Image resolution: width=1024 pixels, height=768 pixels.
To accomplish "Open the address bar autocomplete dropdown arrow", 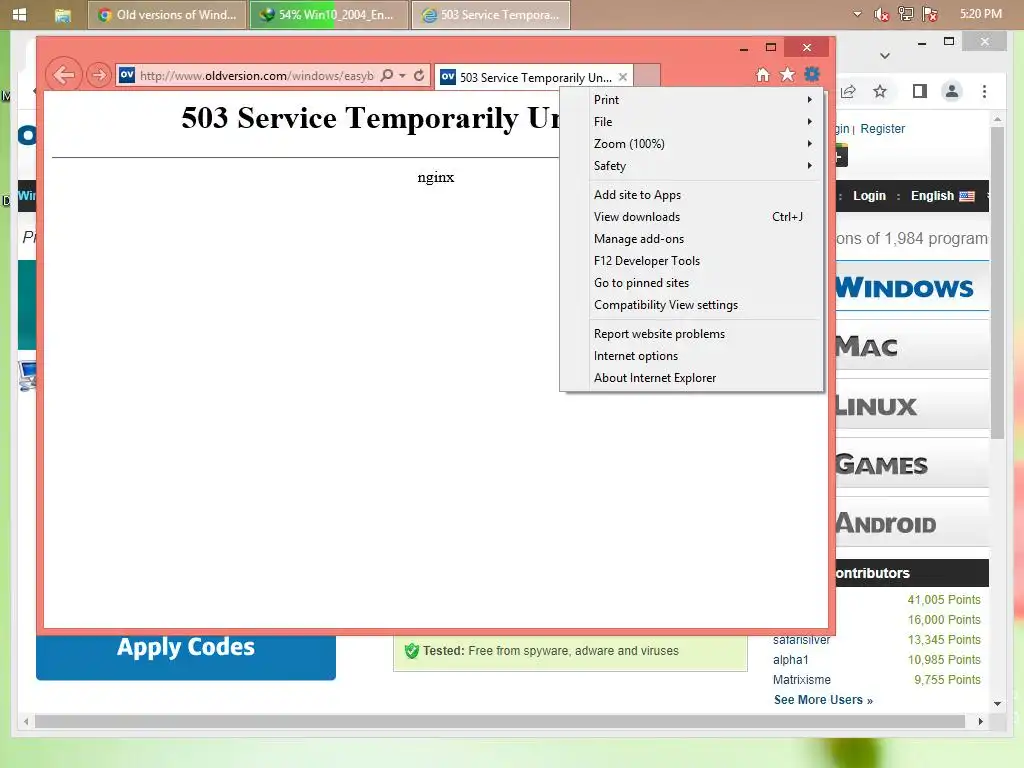I will point(402,75).
